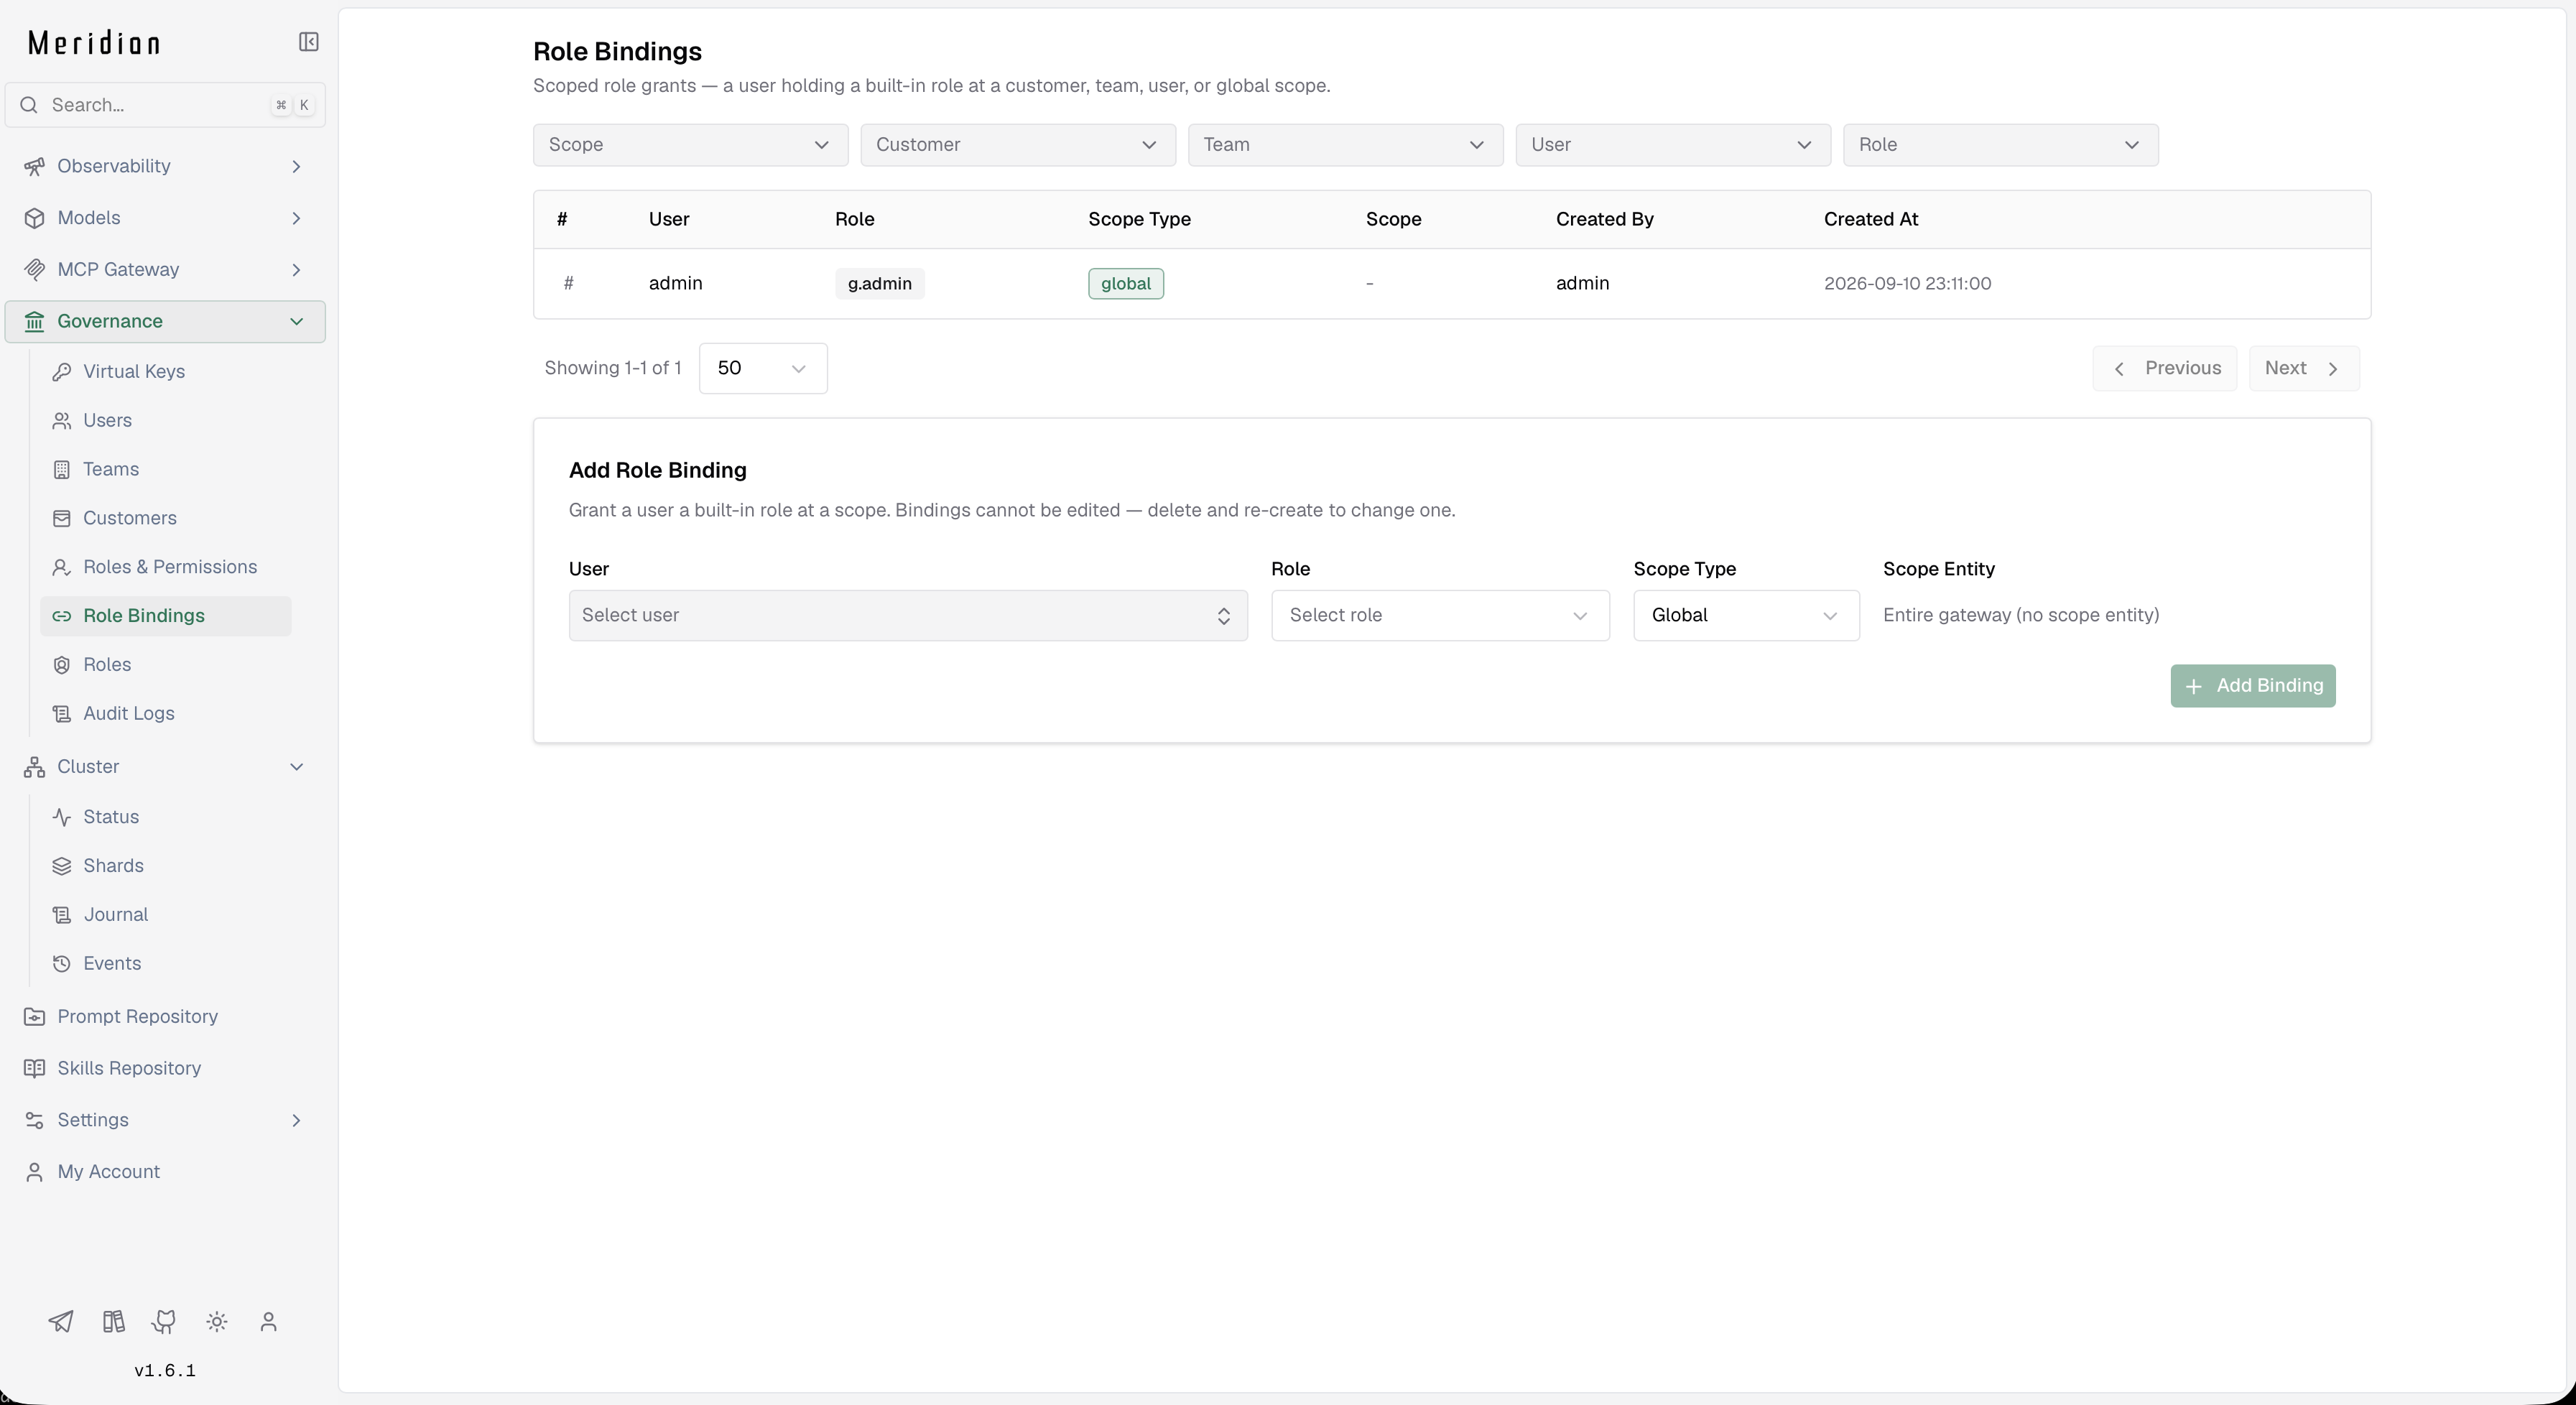Click the Settings sliders icon
Image resolution: width=2576 pixels, height=1405 pixels.
(34, 1120)
